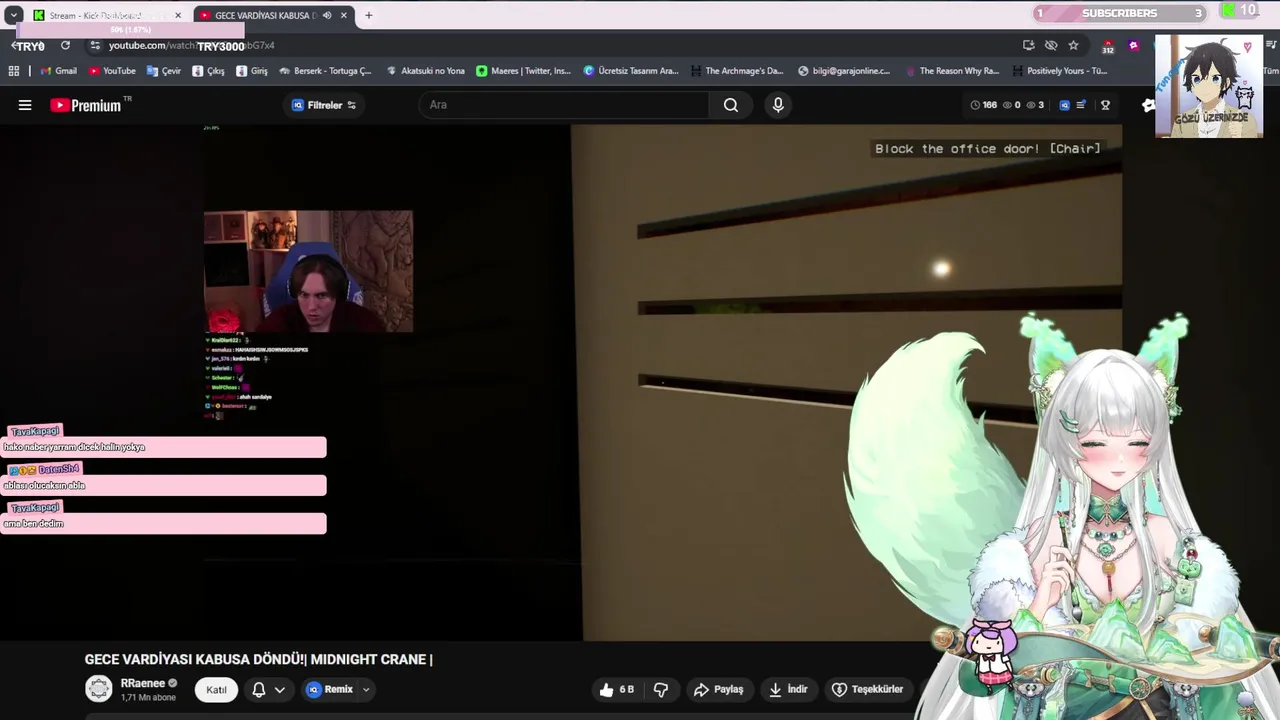Share the video with Paylaş
This screenshot has height=720, width=1280.
coord(719,689)
